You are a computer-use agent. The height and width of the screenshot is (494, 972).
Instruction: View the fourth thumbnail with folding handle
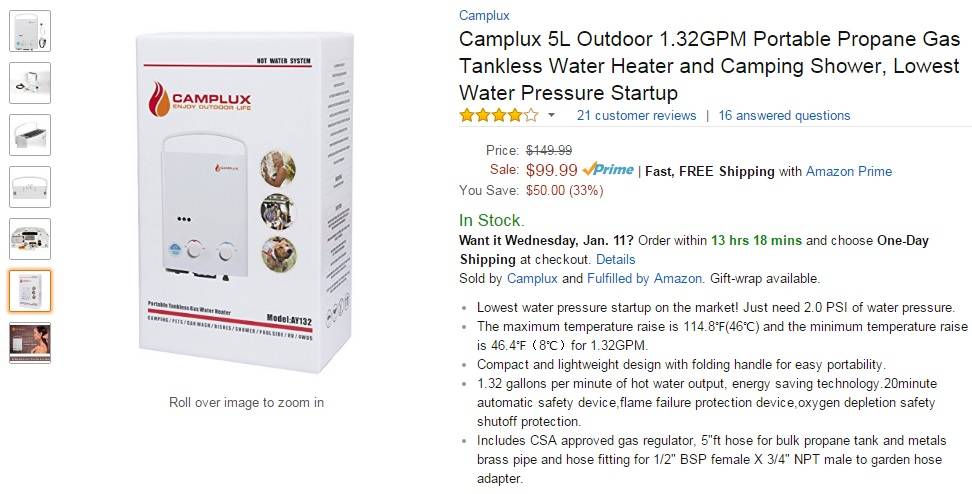tap(30, 187)
